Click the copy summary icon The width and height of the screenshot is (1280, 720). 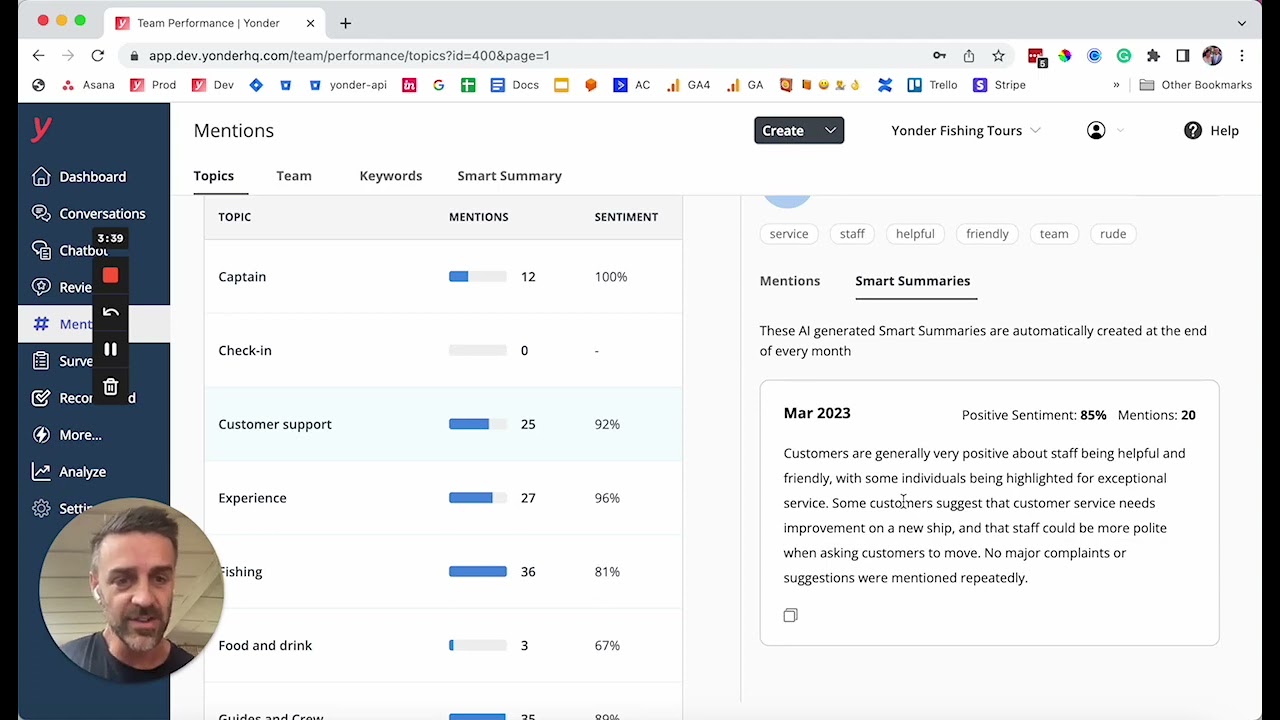pos(790,615)
